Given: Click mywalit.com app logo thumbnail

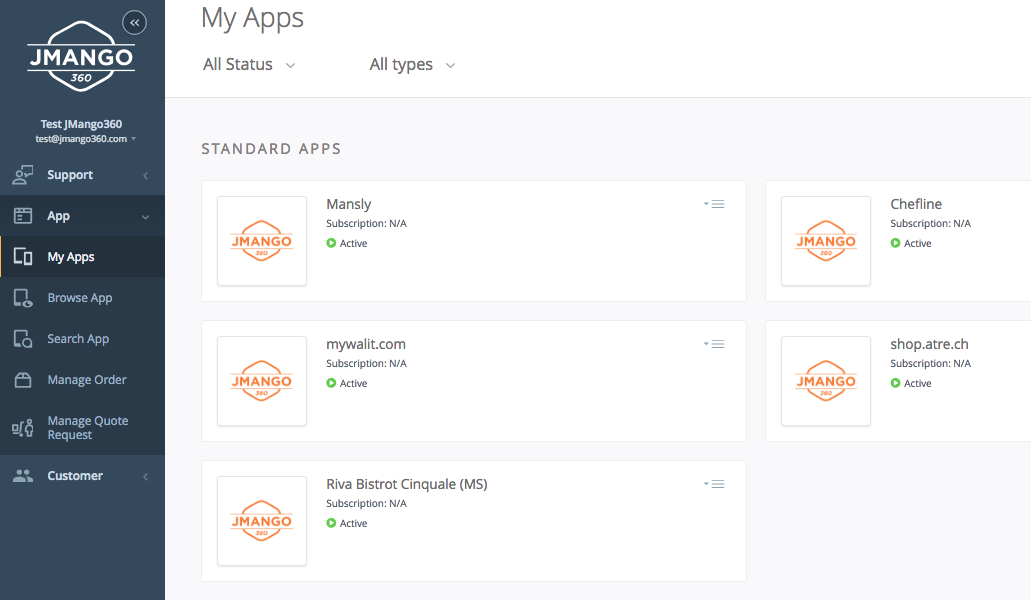Looking at the screenshot, I should pyautogui.click(x=262, y=381).
